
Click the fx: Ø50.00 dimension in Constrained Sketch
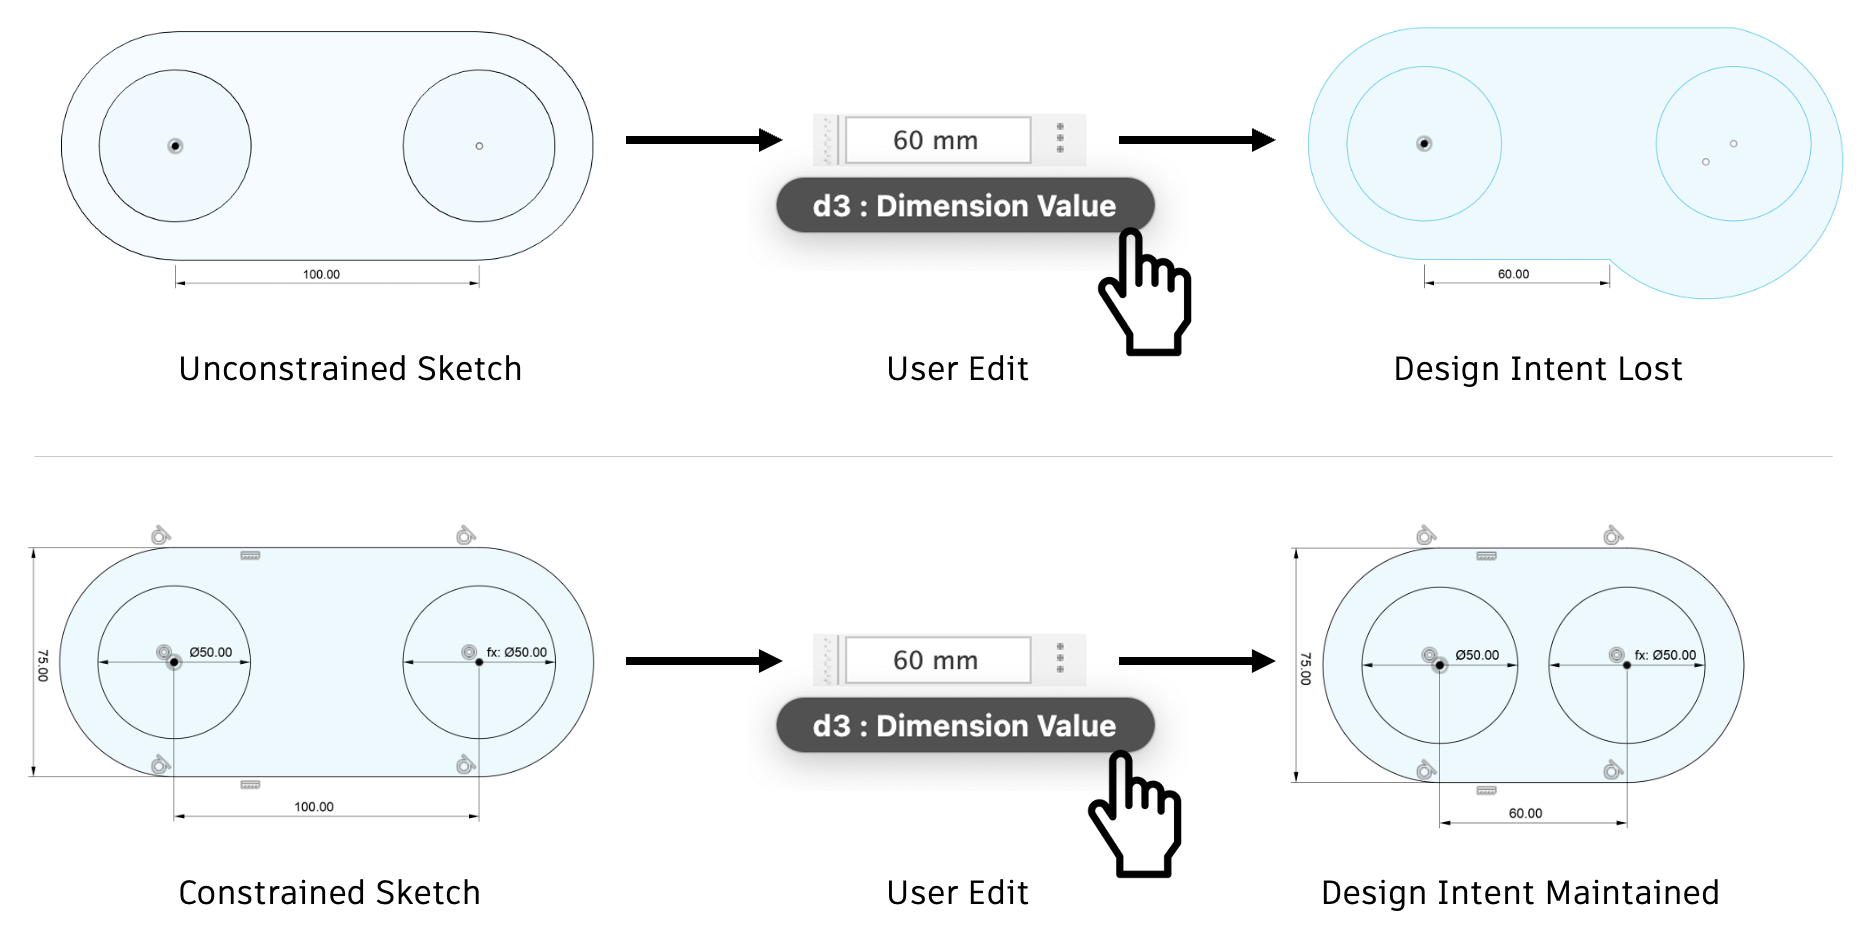(x=516, y=652)
